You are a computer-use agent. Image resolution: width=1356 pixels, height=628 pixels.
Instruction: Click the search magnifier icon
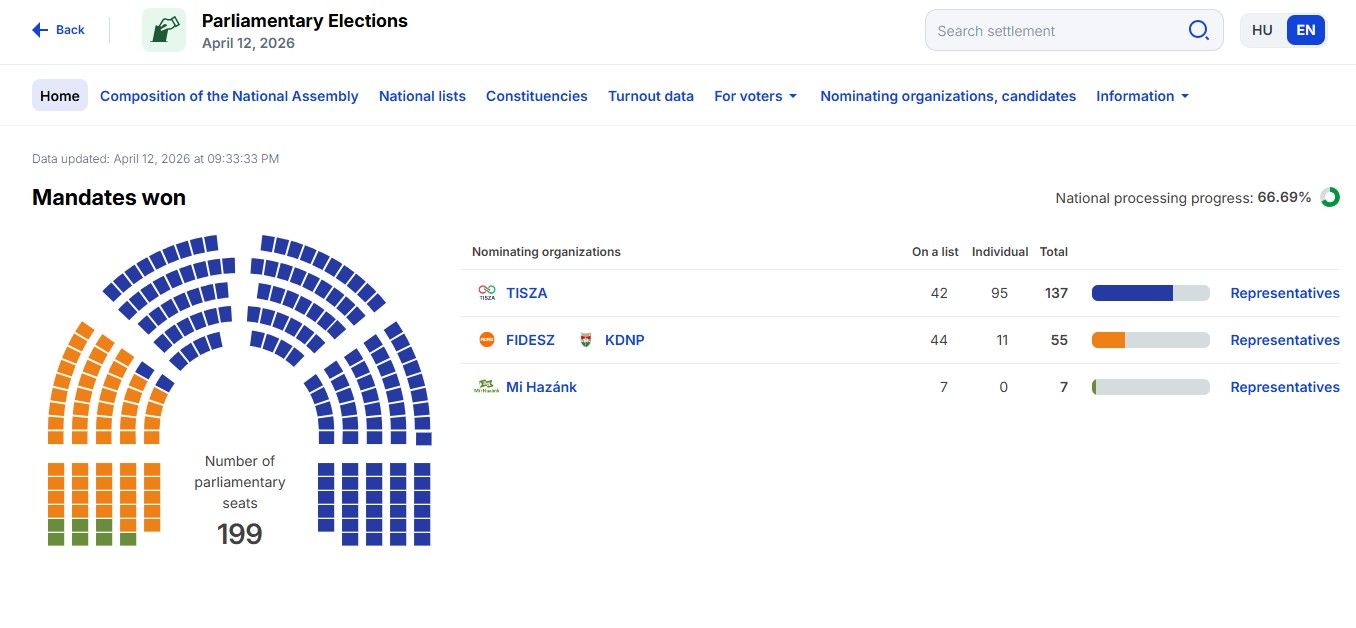point(1198,30)
